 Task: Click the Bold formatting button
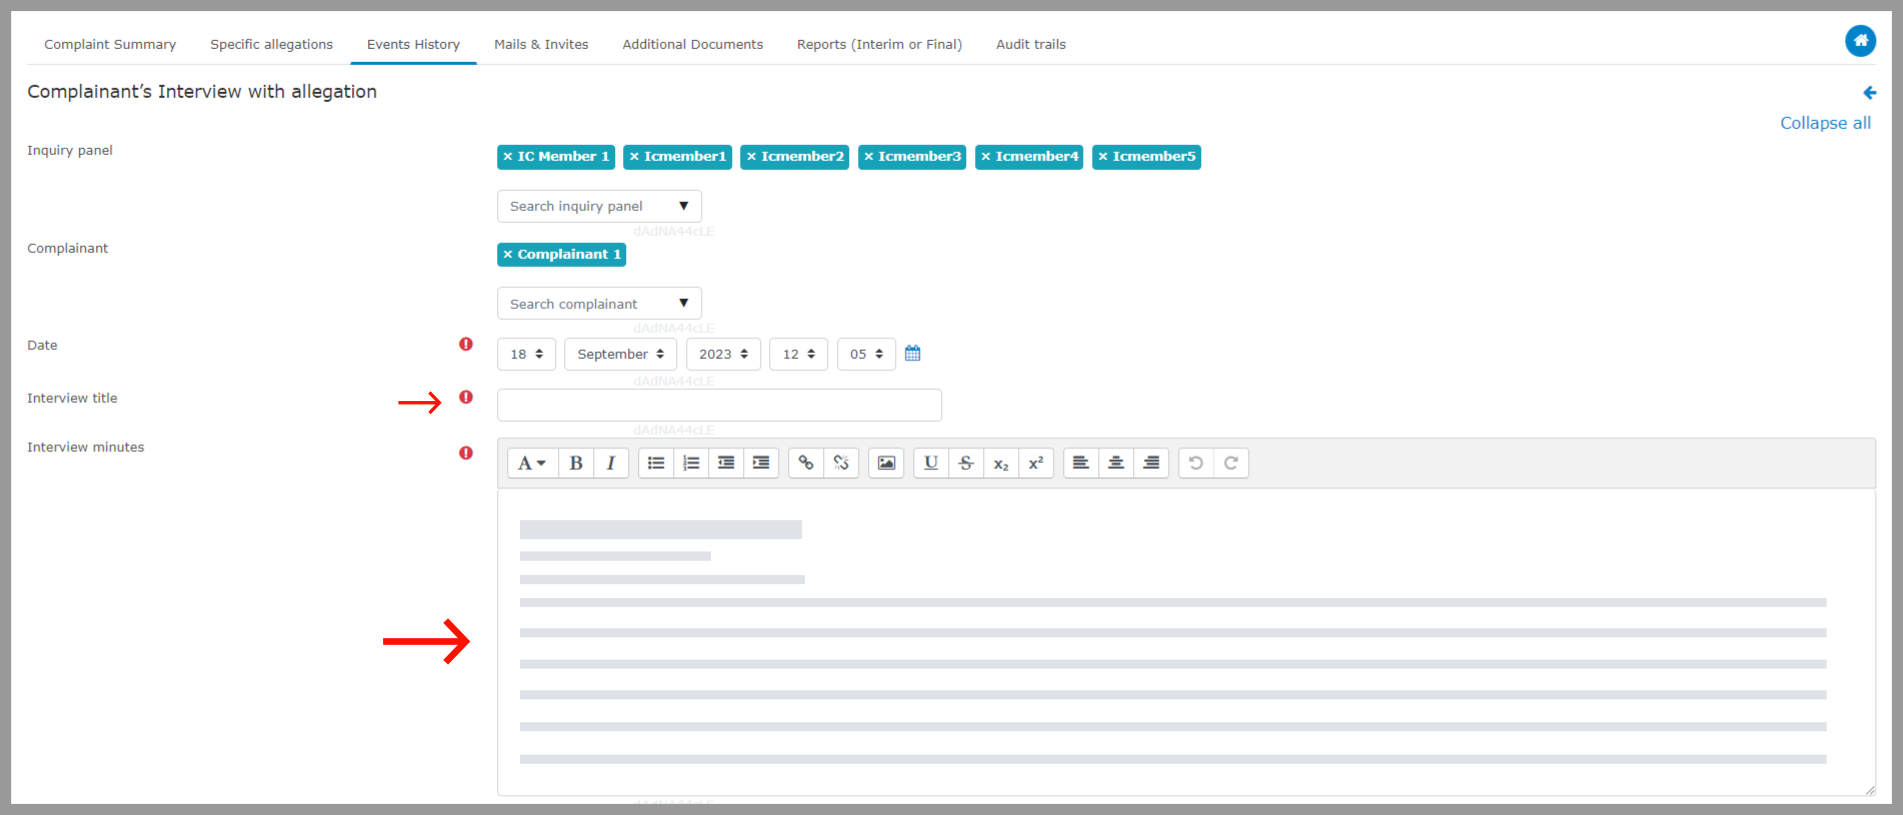click(576, 463)
